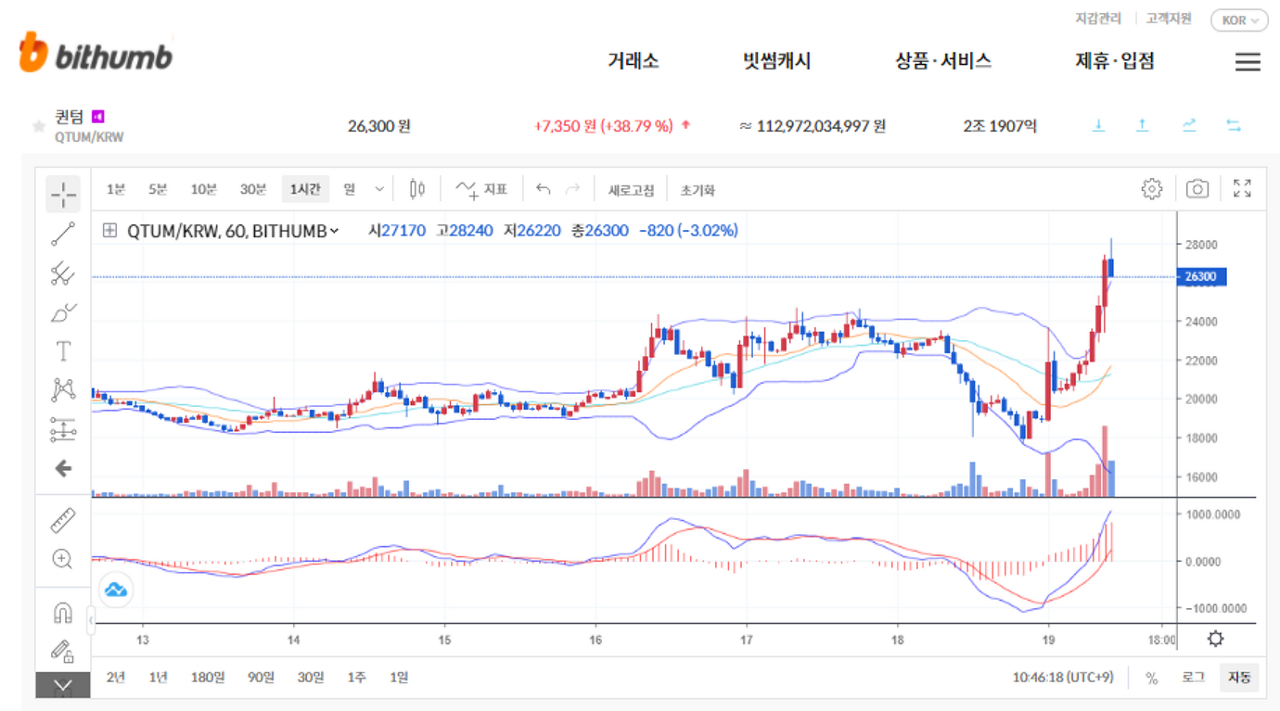Select the trend line drawing tool

point(63,234)
